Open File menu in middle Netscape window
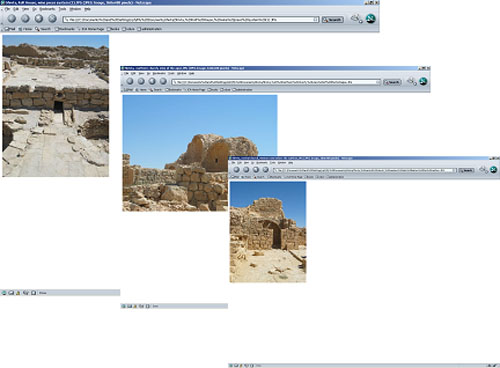This screenshot has width=500, height=368. [126, 73]
